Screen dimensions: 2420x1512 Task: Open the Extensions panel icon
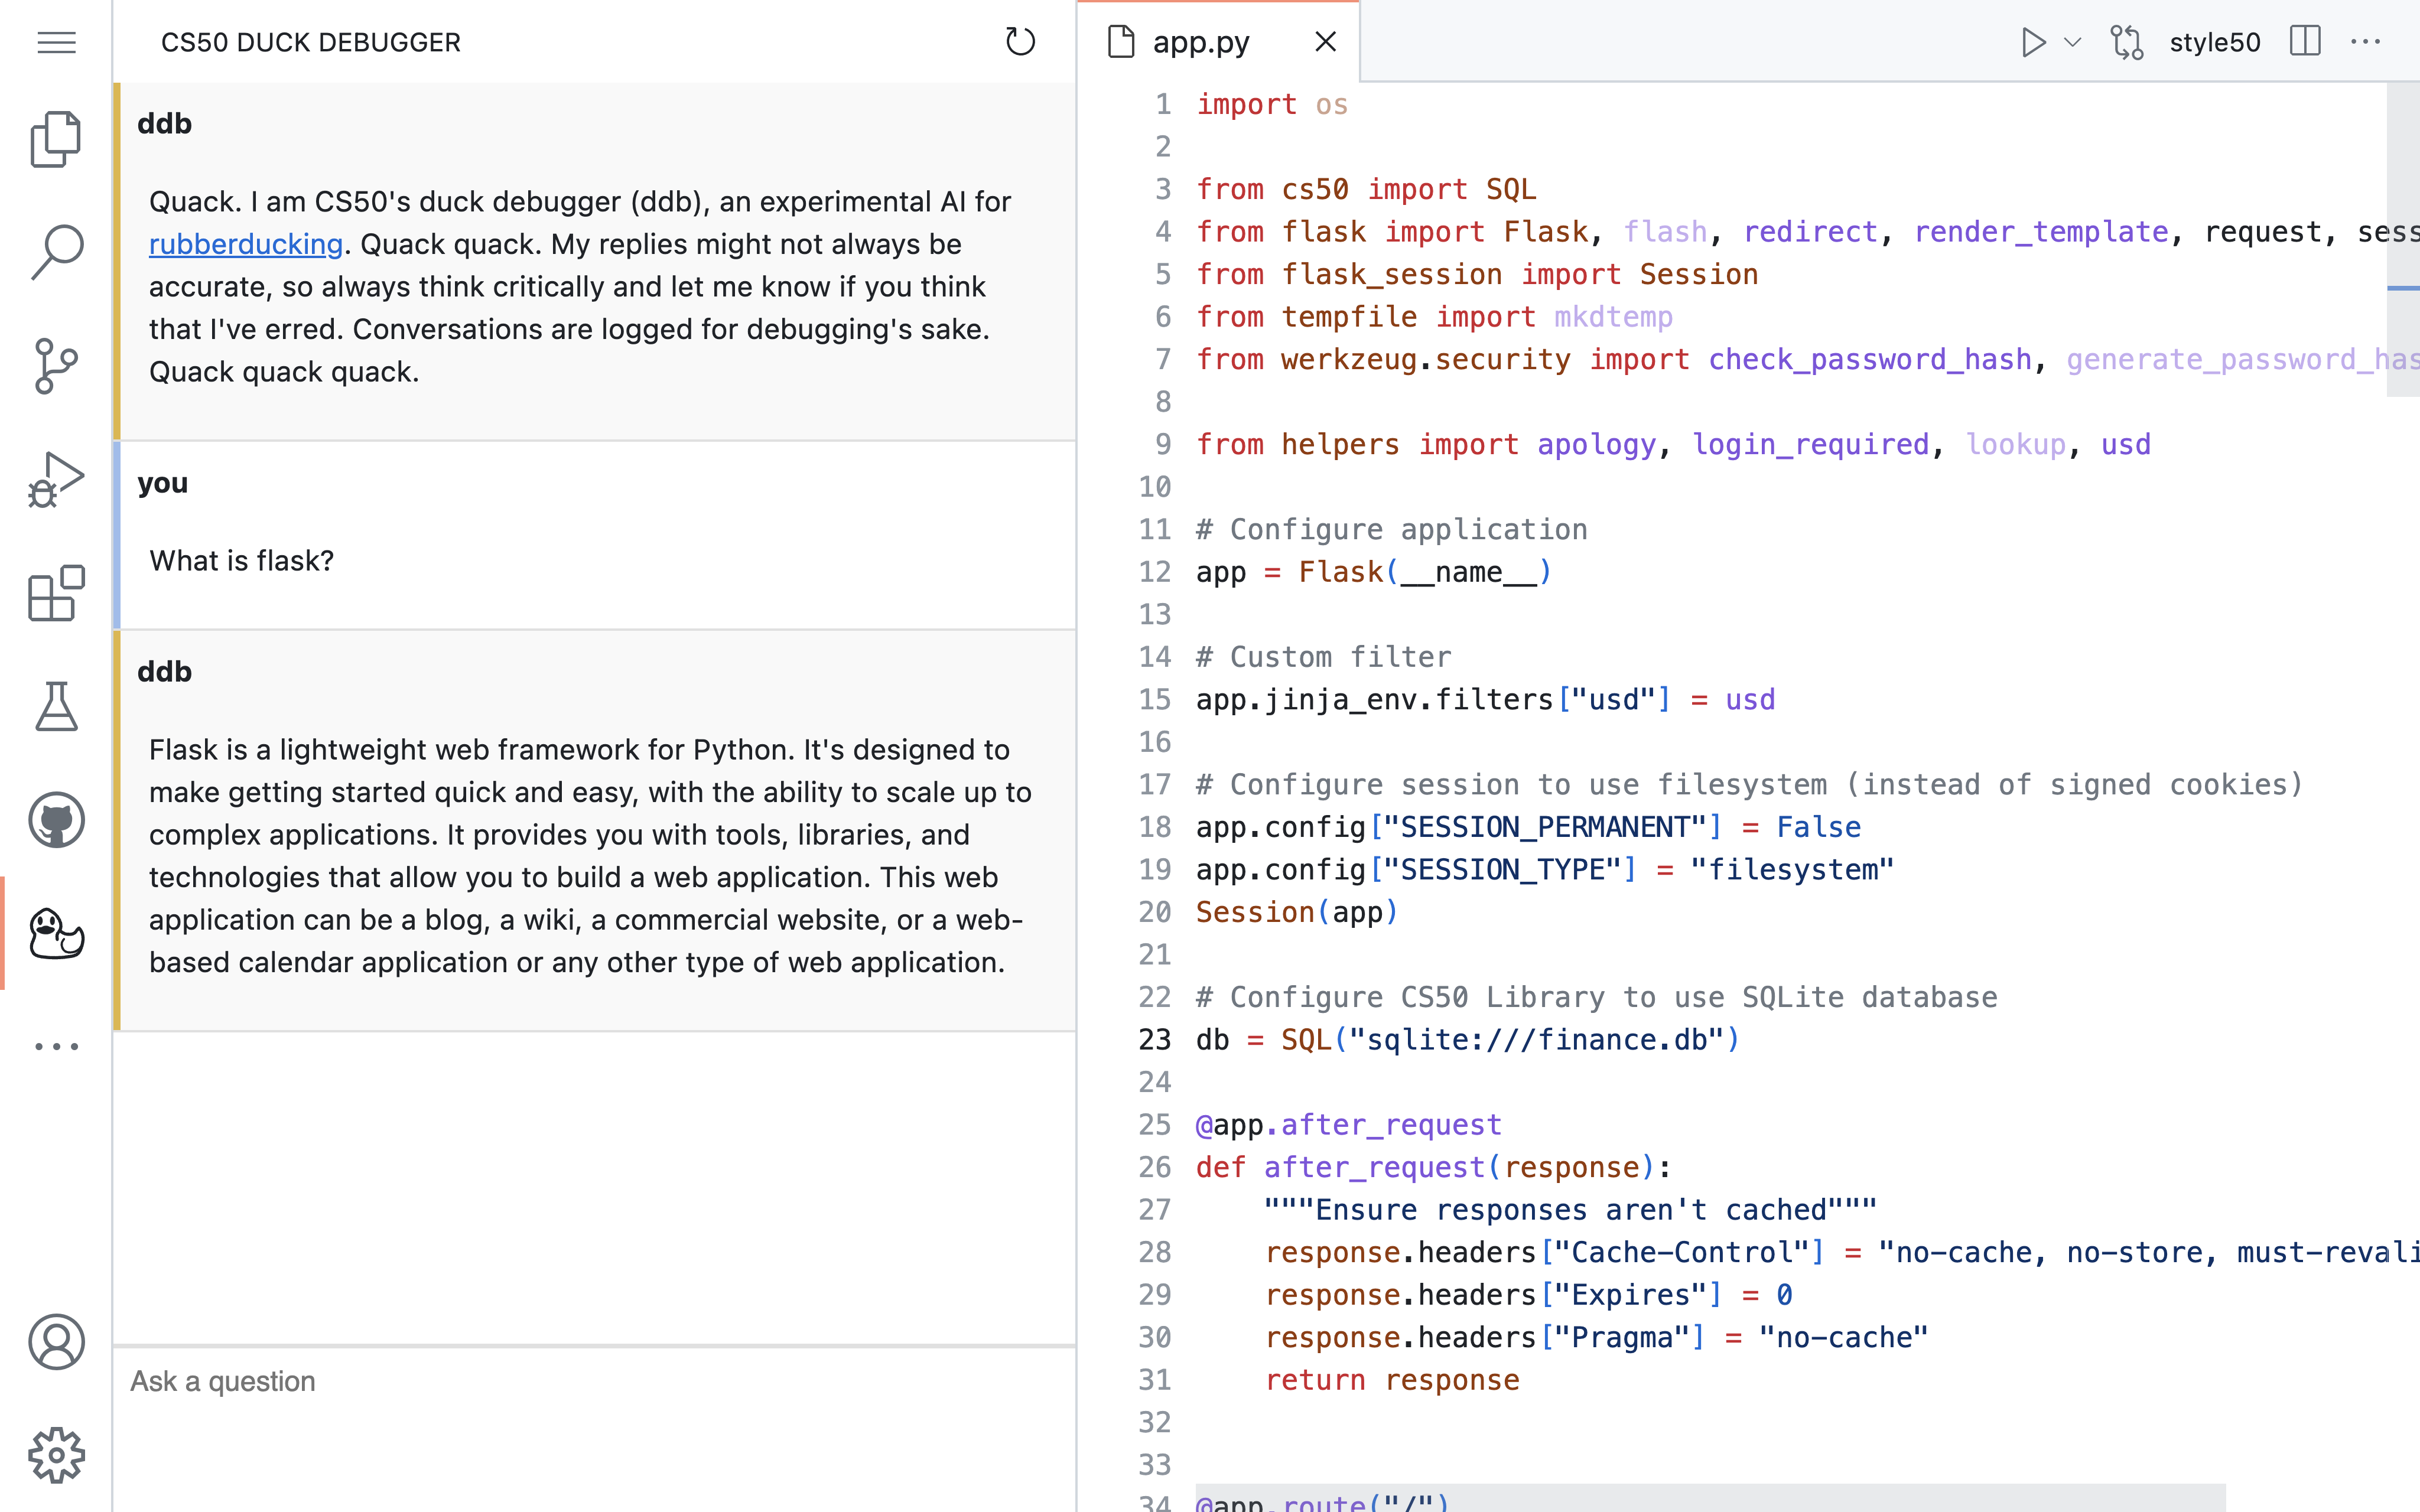[56, 593]
